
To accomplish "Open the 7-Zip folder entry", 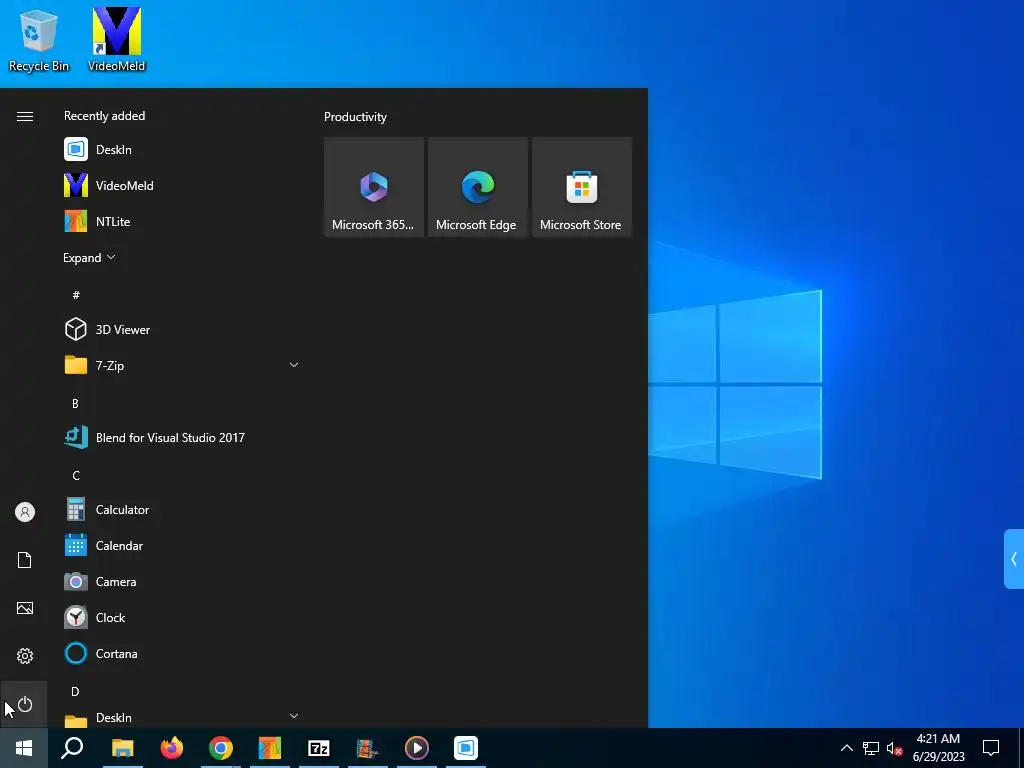I will (x=182, y=365).
